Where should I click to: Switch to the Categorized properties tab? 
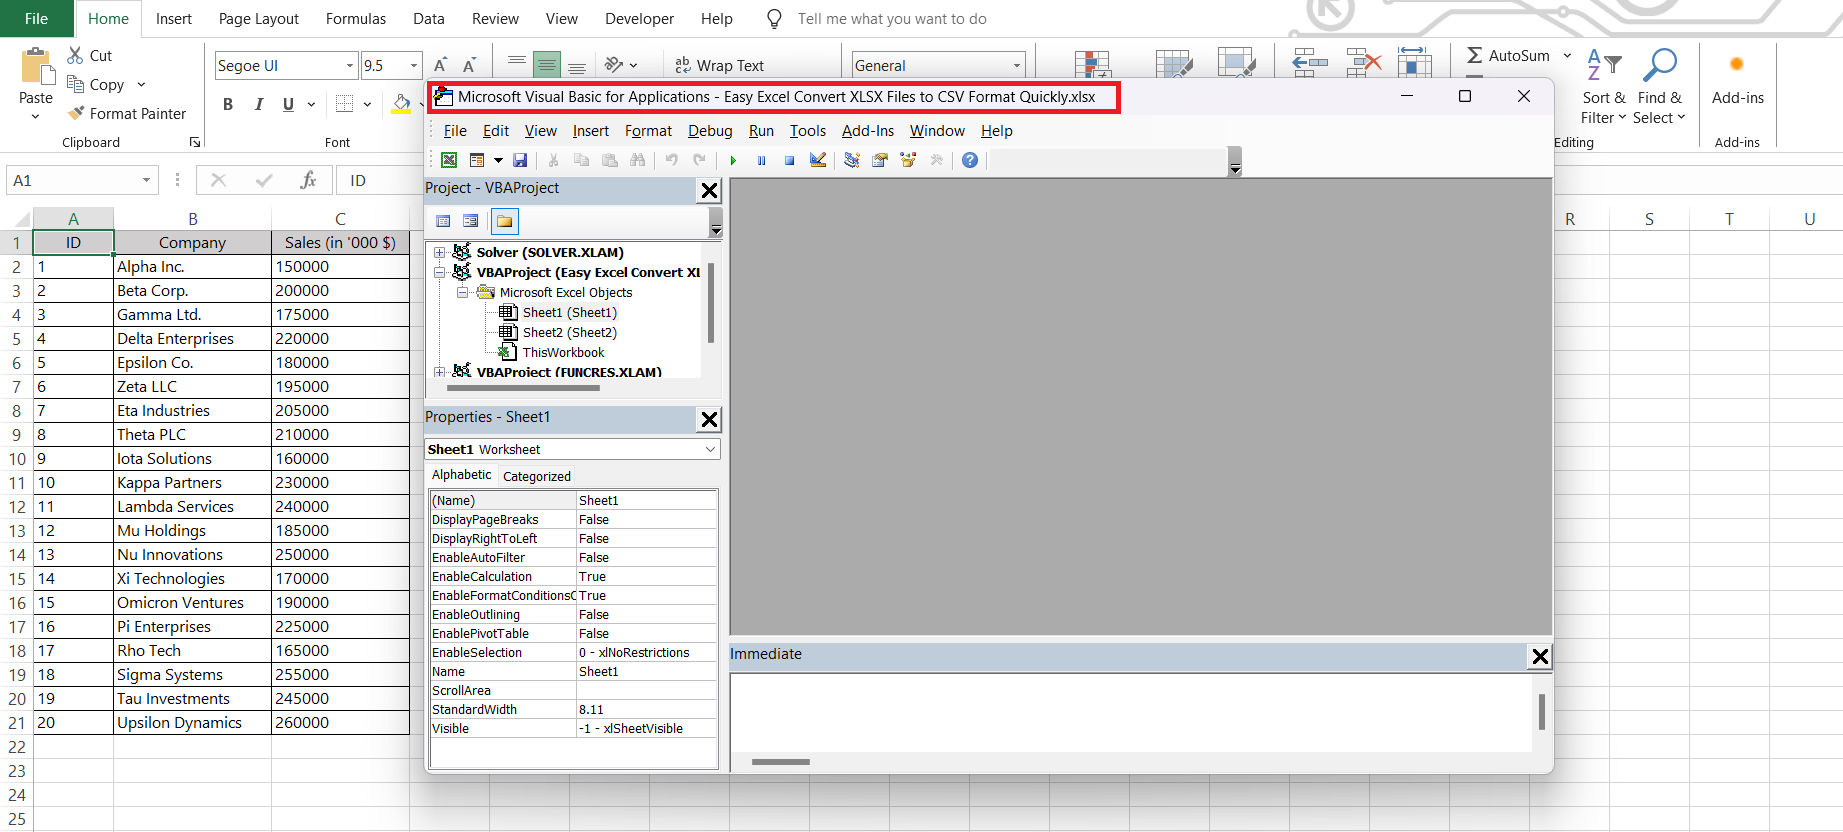pos(537,476)
